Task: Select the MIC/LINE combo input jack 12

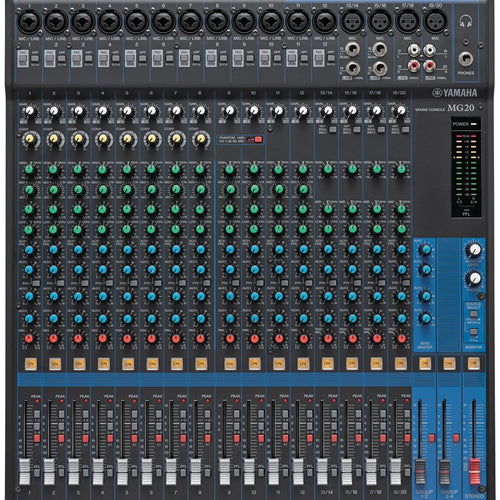Action: coord(325,22)
